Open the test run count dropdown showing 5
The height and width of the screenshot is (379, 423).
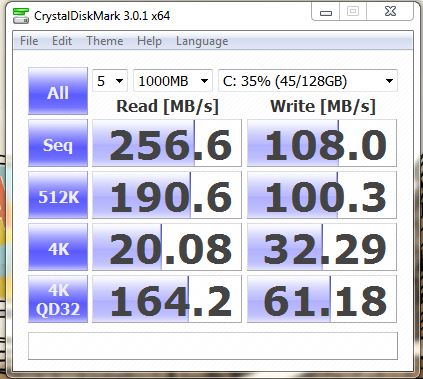coord(110,81)
